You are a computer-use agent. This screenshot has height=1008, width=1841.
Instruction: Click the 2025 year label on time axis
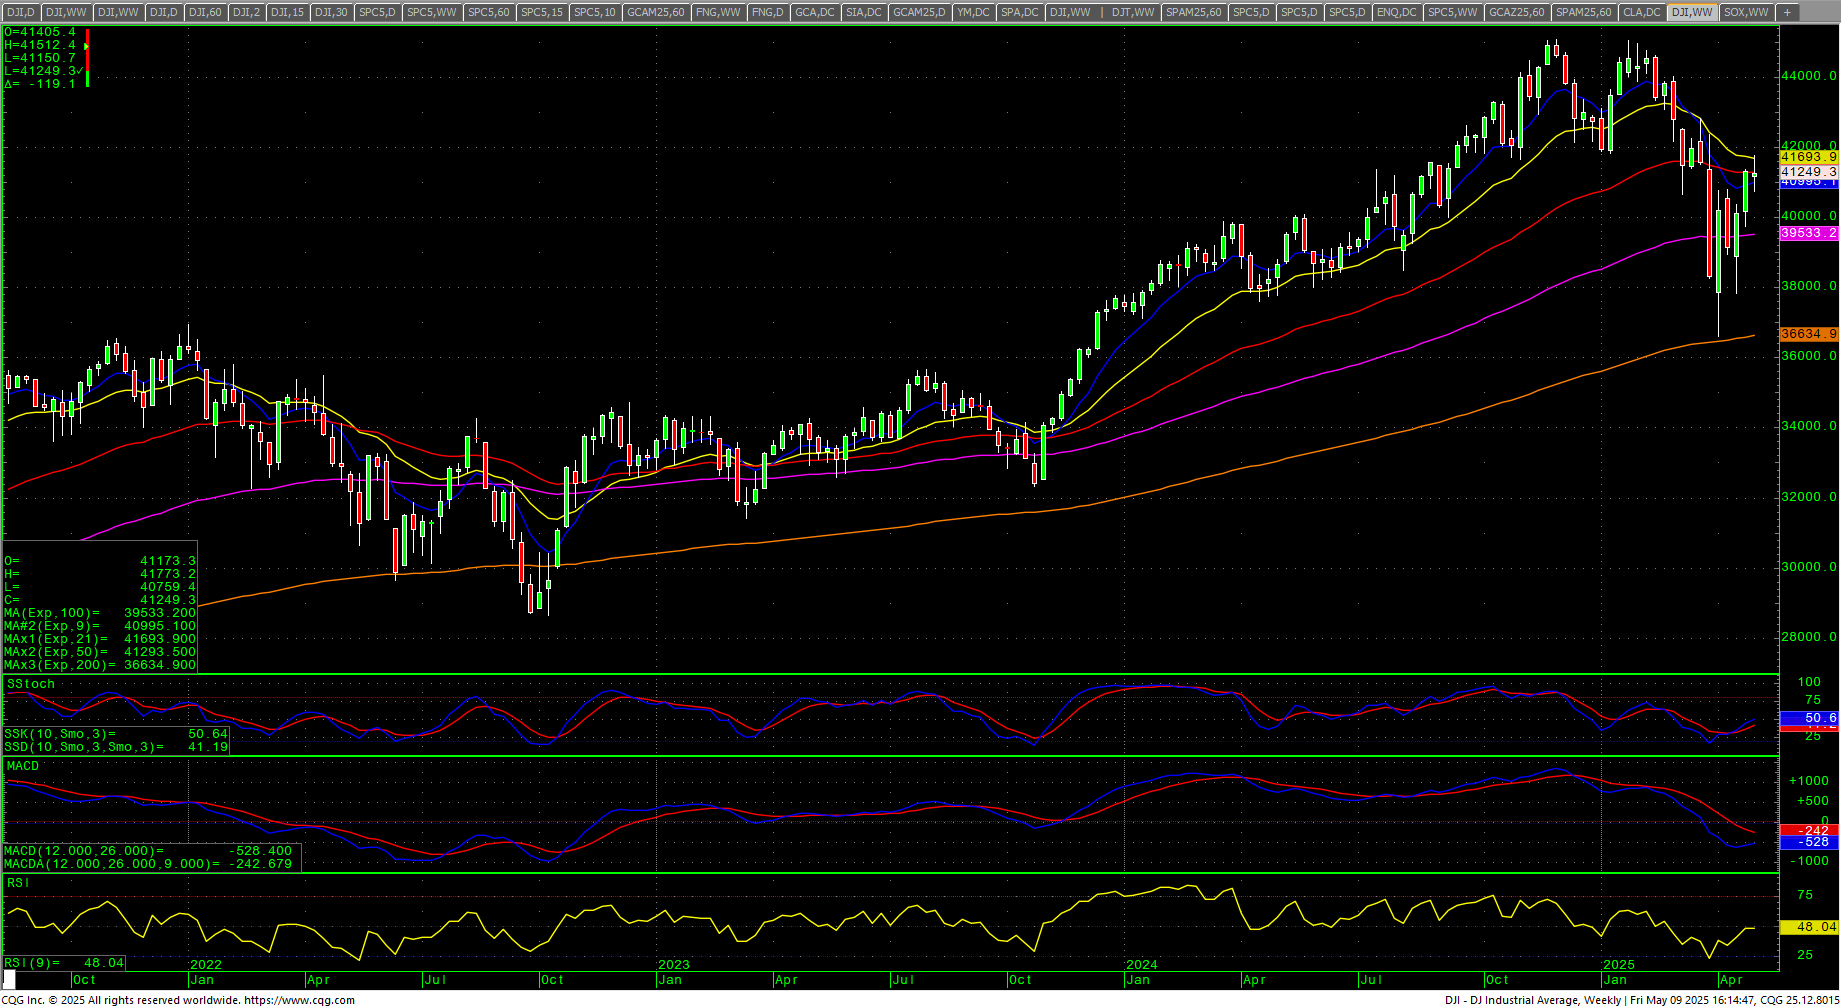pyautogui.click(x=1618, y=965)
